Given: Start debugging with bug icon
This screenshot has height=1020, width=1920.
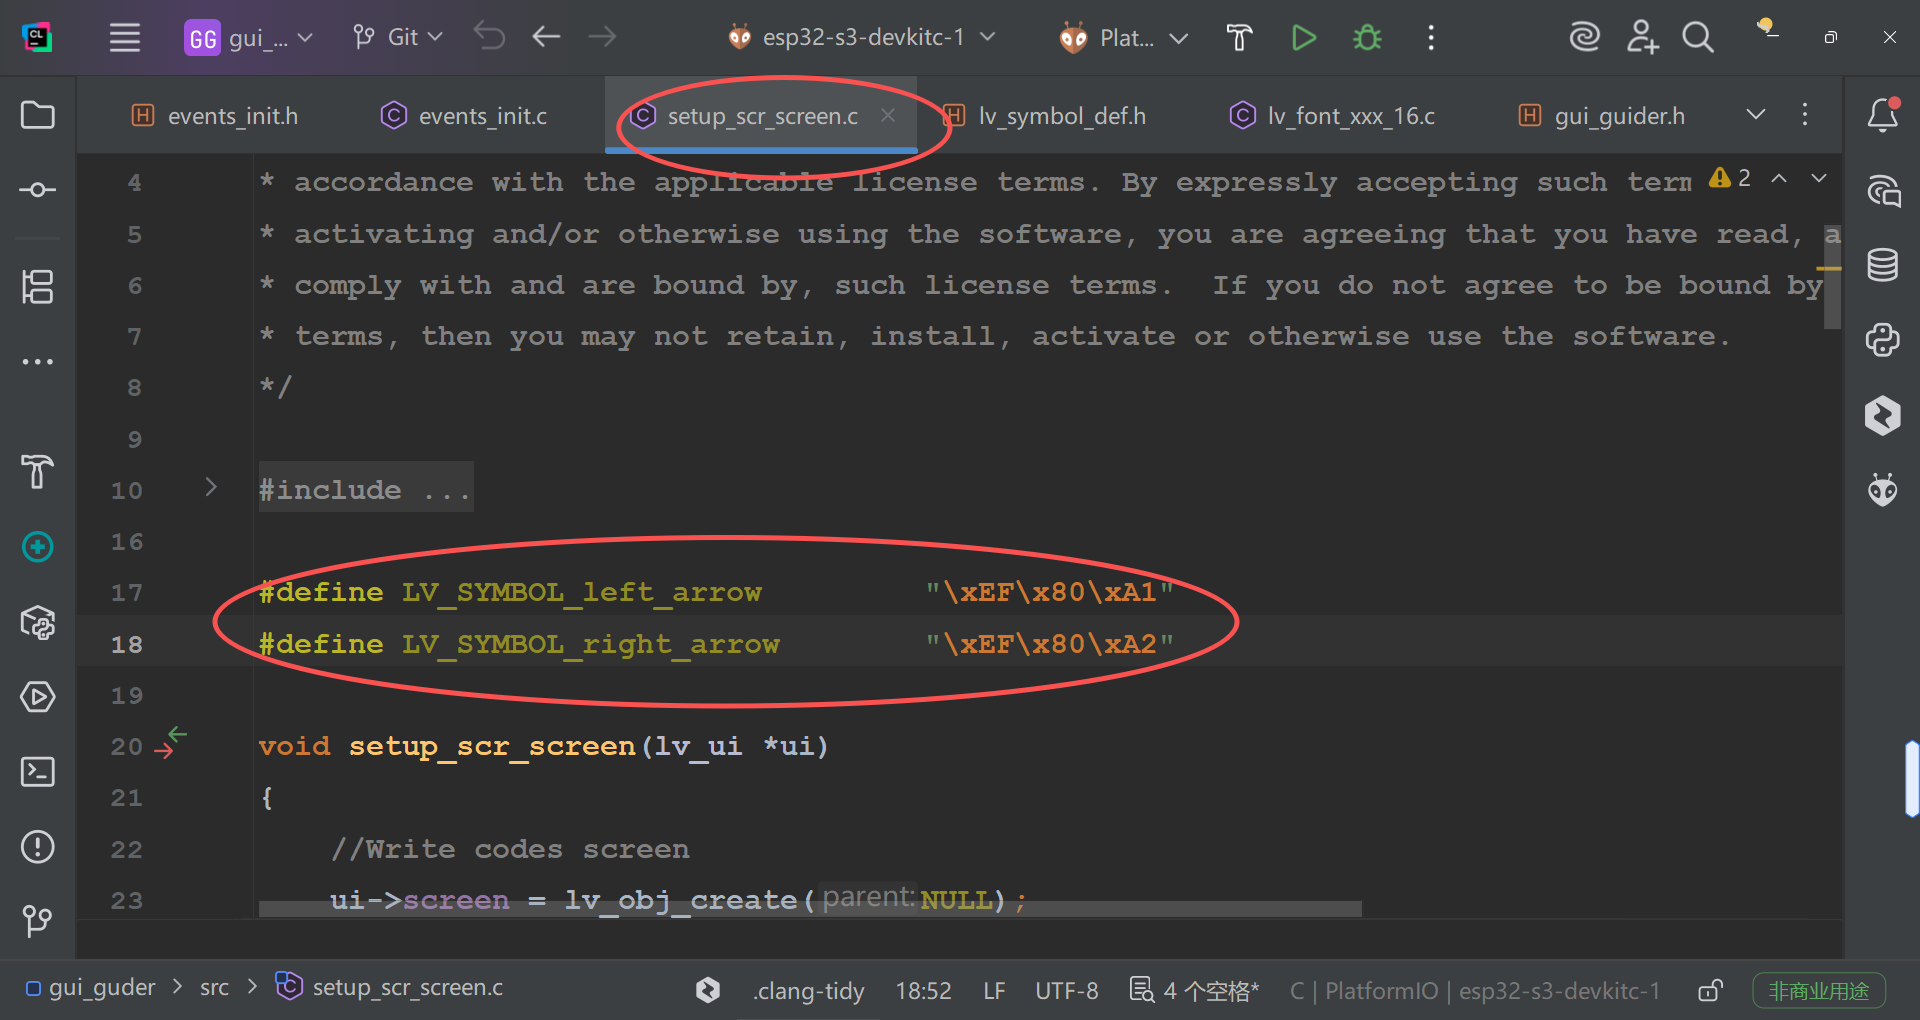Looking at the screenshot, I should point(1367,38).
